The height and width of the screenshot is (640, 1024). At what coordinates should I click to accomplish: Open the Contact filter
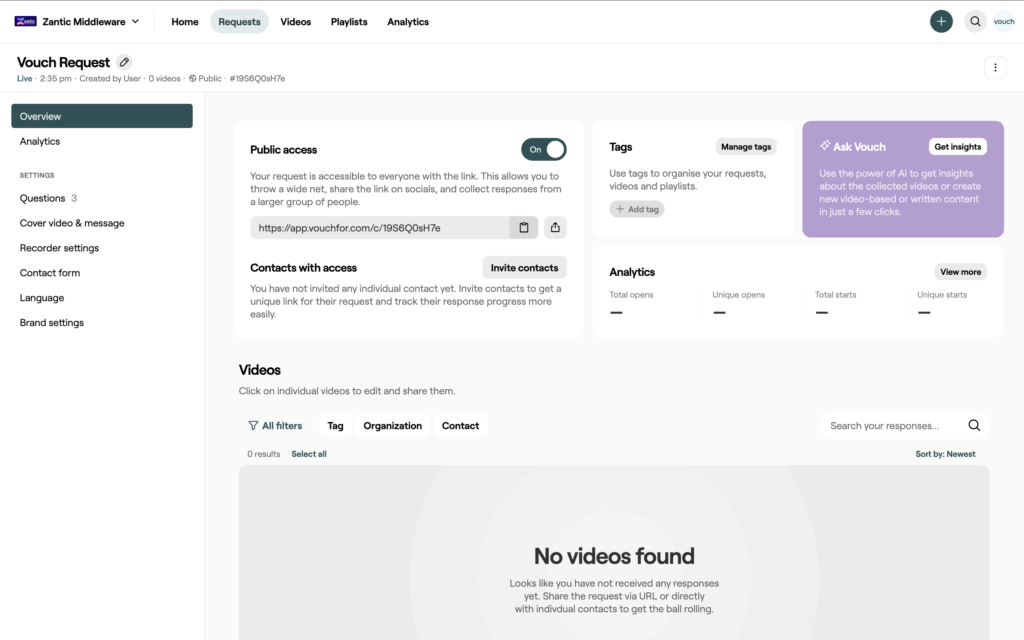(460, 426)
